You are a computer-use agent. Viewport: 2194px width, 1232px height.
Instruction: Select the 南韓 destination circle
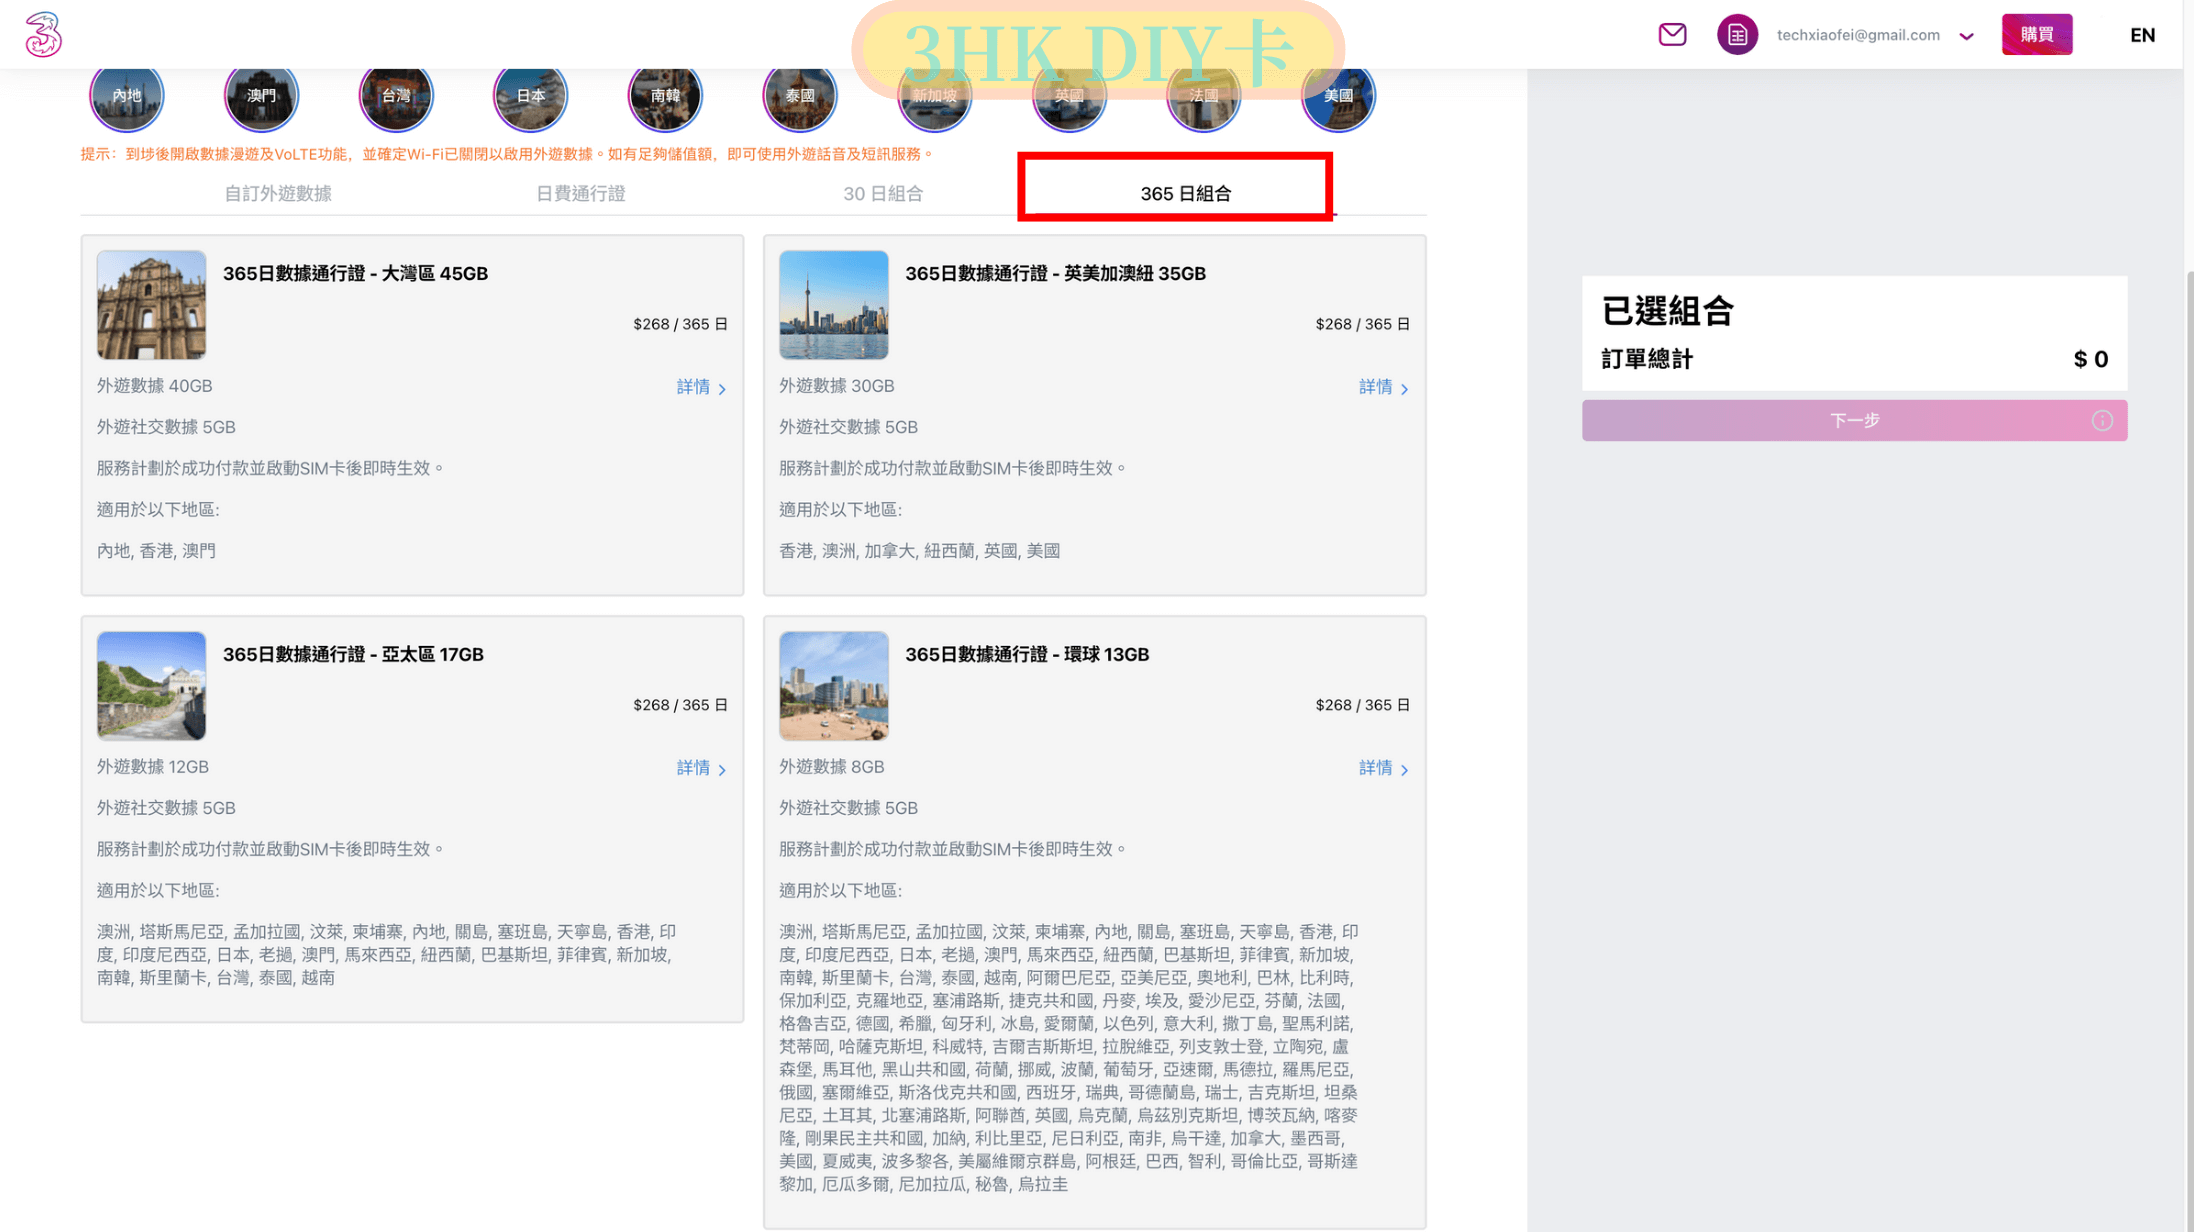click(x=665, y=96)
